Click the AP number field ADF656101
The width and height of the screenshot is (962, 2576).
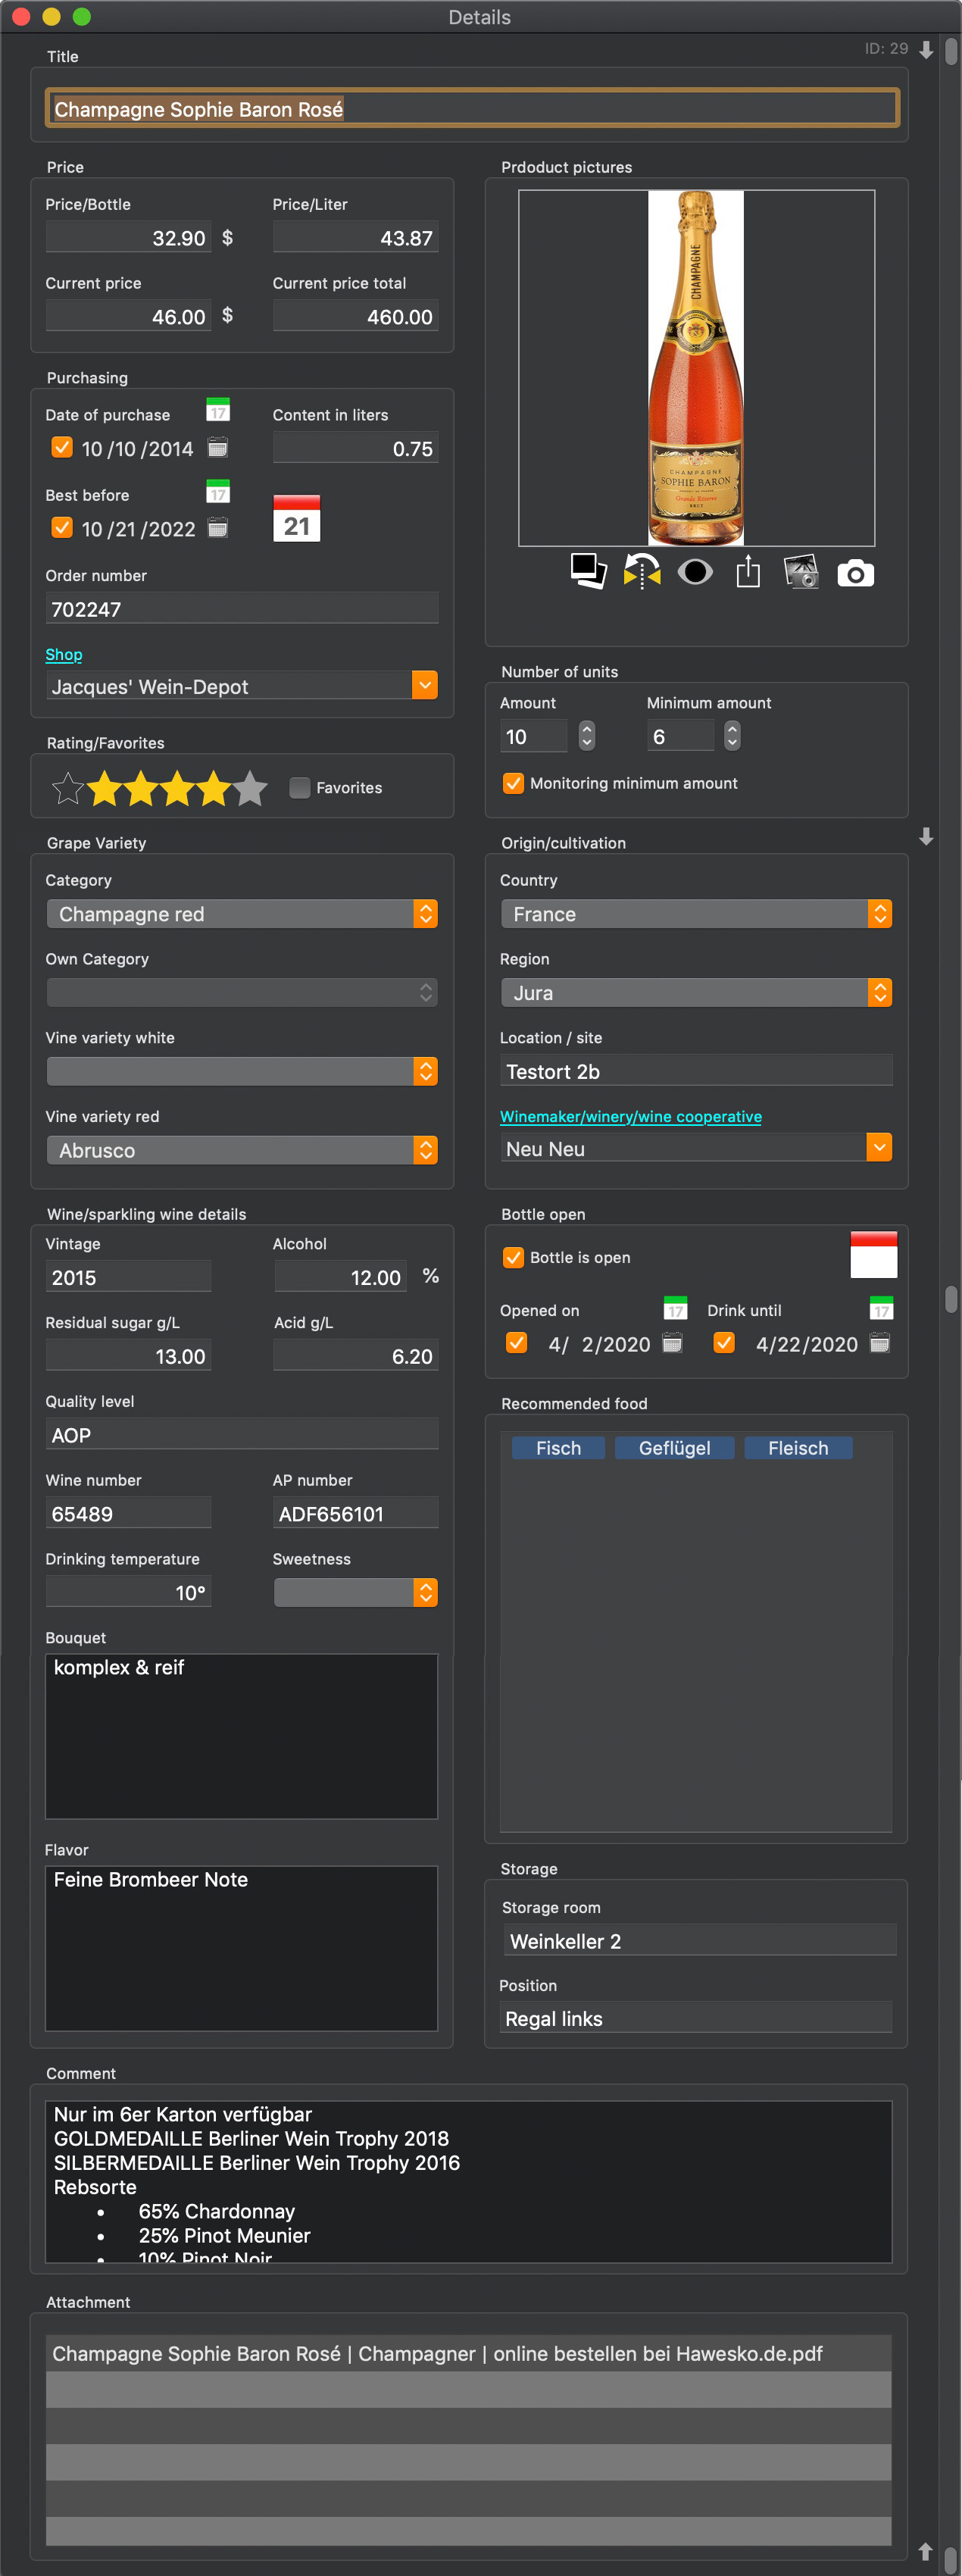pyautogui.click(x=356, y=1514)
